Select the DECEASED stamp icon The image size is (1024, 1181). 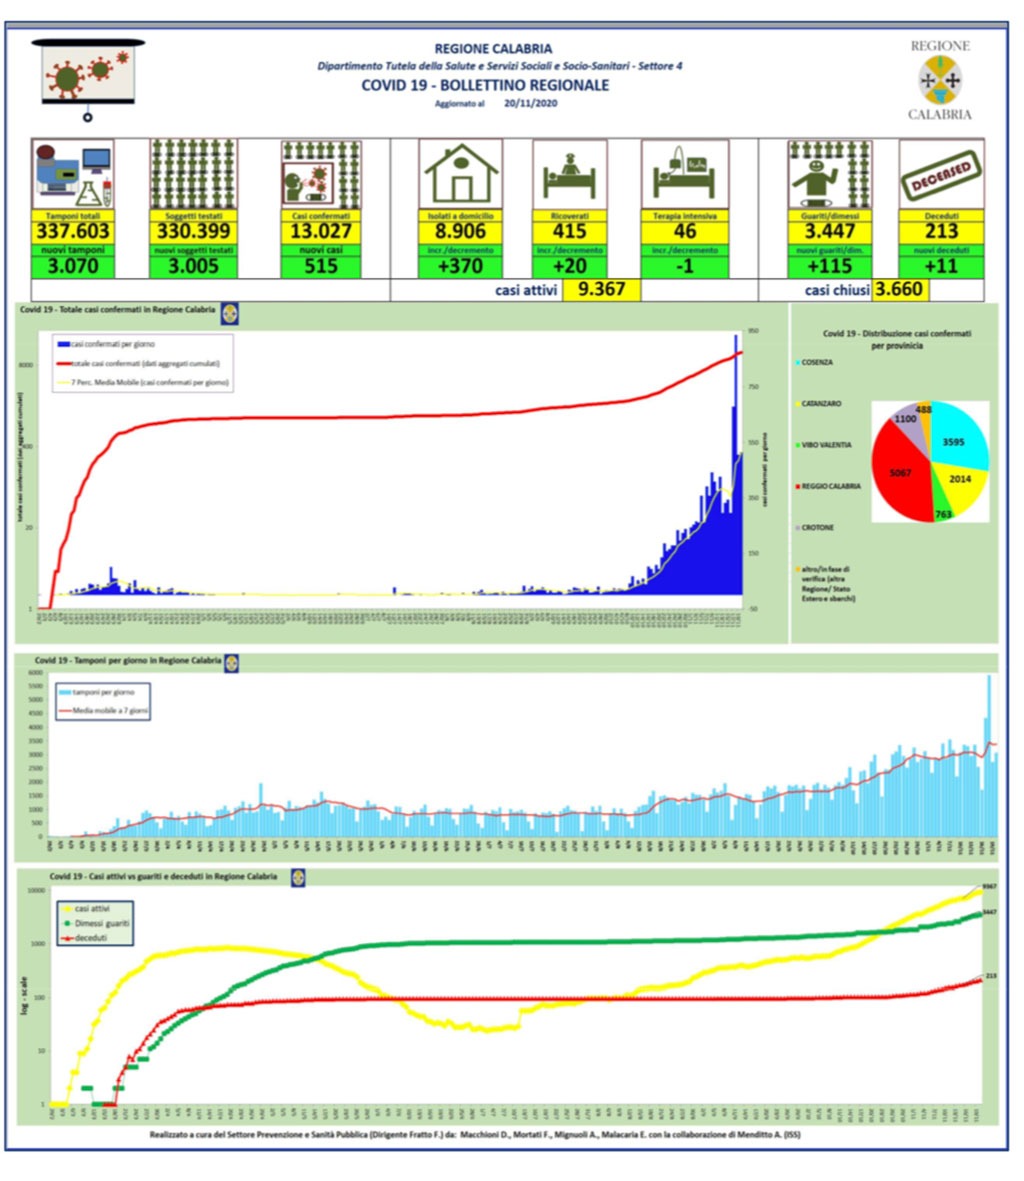[x=941, y=174]
